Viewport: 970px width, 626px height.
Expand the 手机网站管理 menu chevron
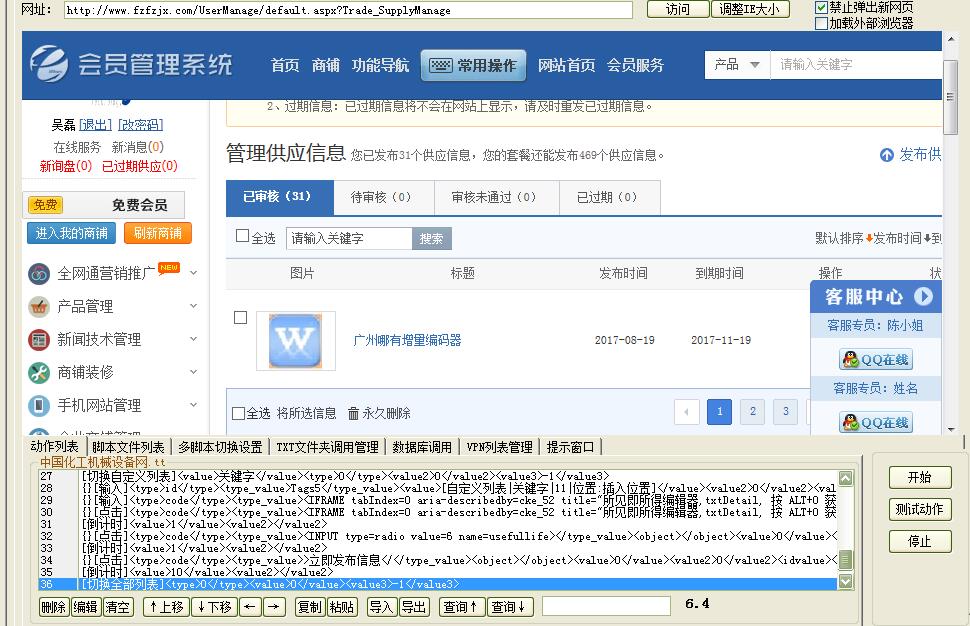pyautogui.click(x=194, y=405)
